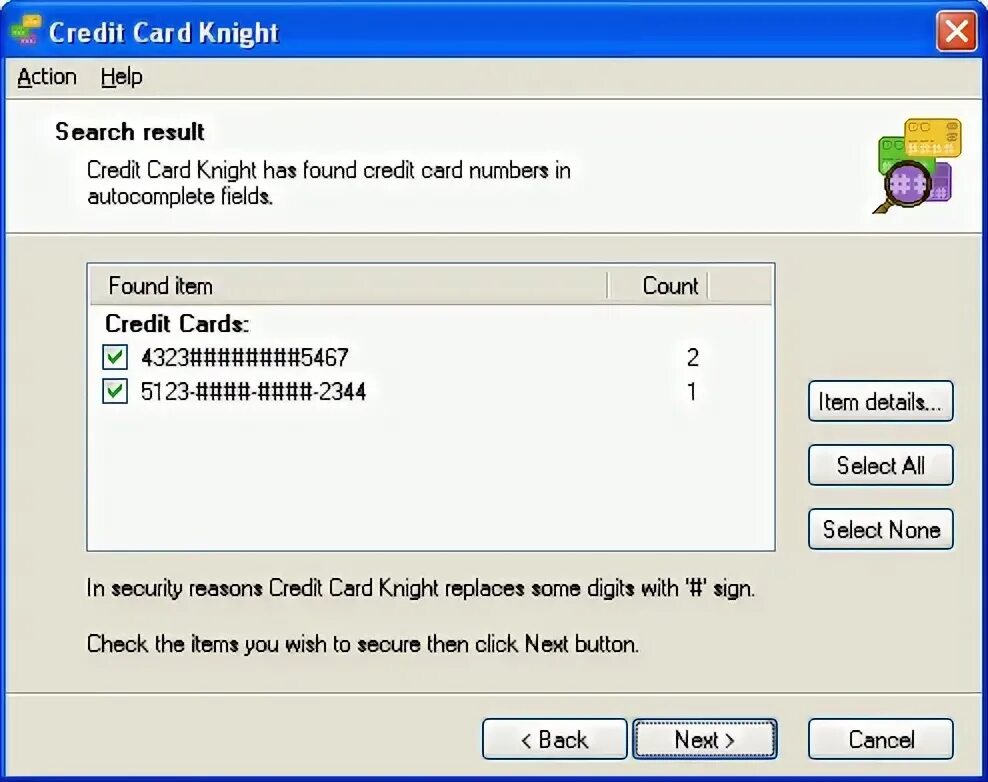Select the 4323########5467 list row text
Viewport: 988px width, 782px height.
[x=244, y=357]
